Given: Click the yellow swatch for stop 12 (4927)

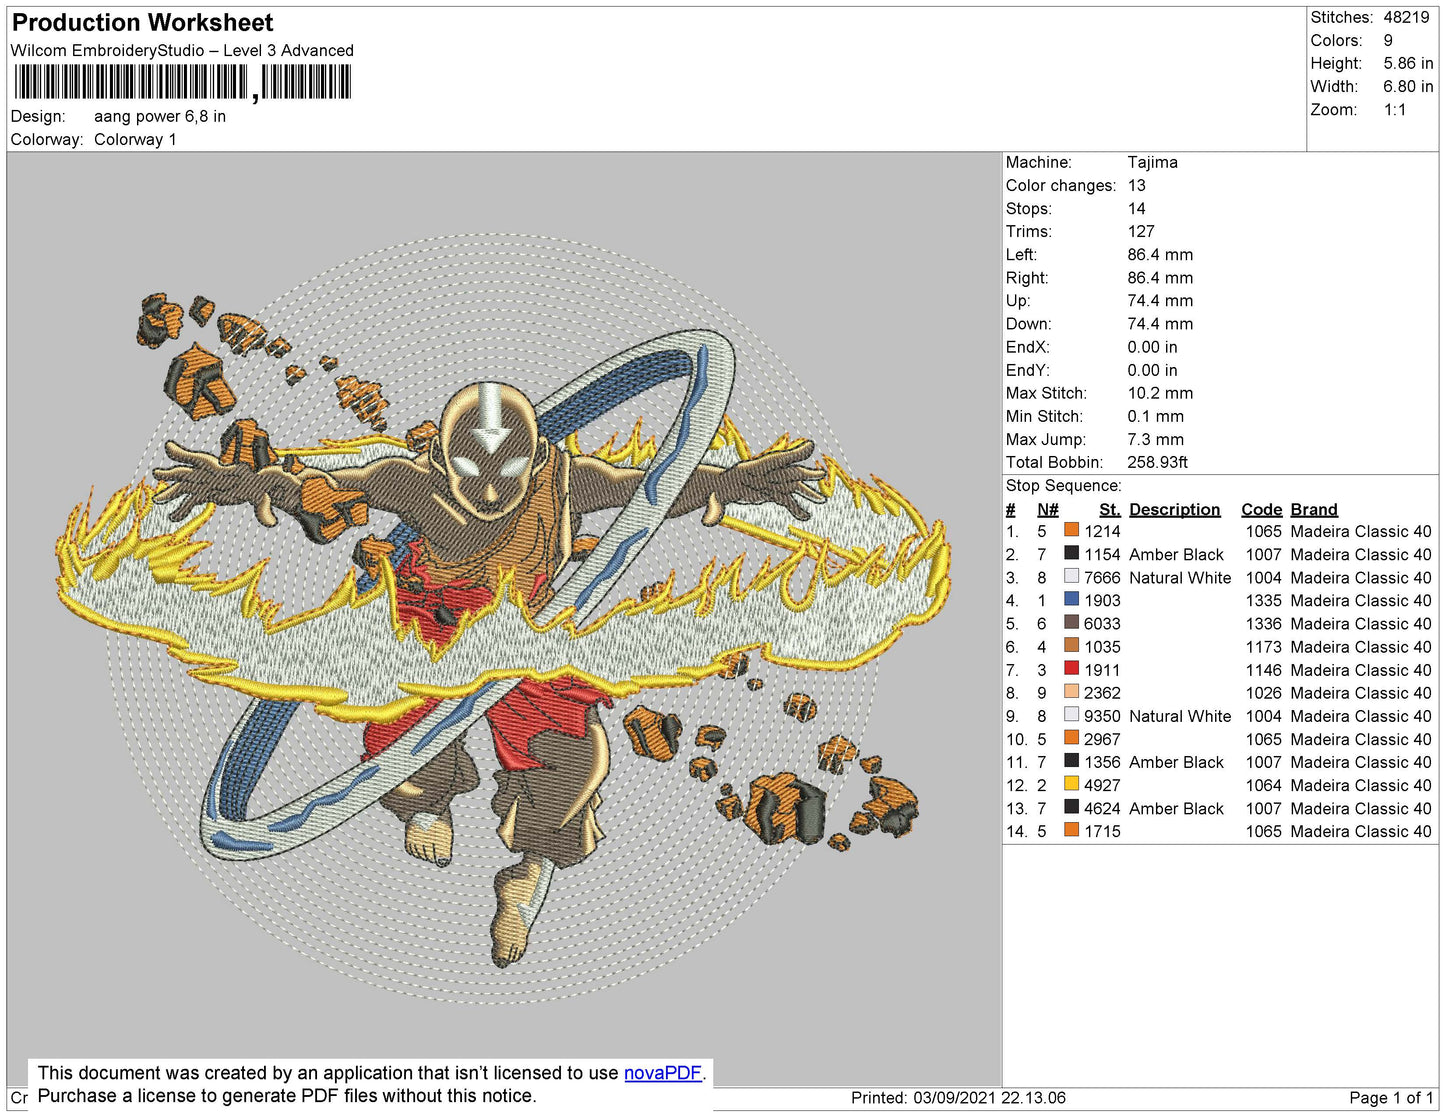Looking at the screenshot, I should (x=1072, y=784).
